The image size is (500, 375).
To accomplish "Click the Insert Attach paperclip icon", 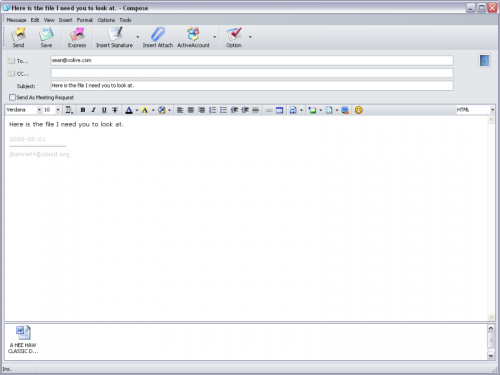I will coord(158,38).
